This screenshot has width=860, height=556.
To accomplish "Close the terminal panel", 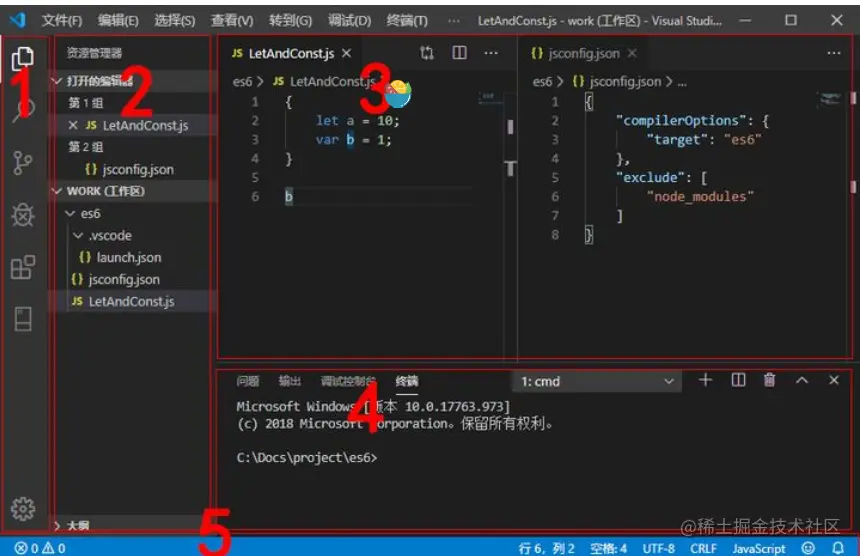I will 834,380.
